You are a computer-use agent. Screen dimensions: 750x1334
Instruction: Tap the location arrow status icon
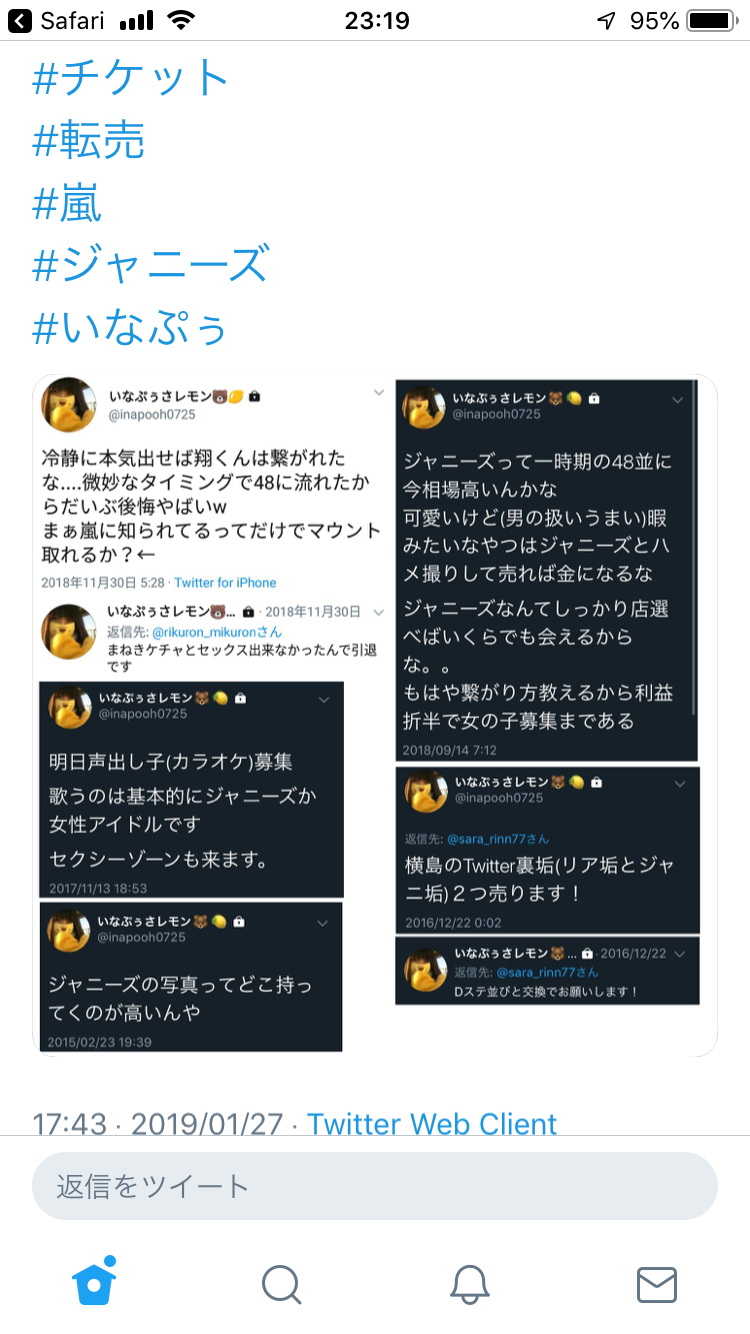pos(607,20)
